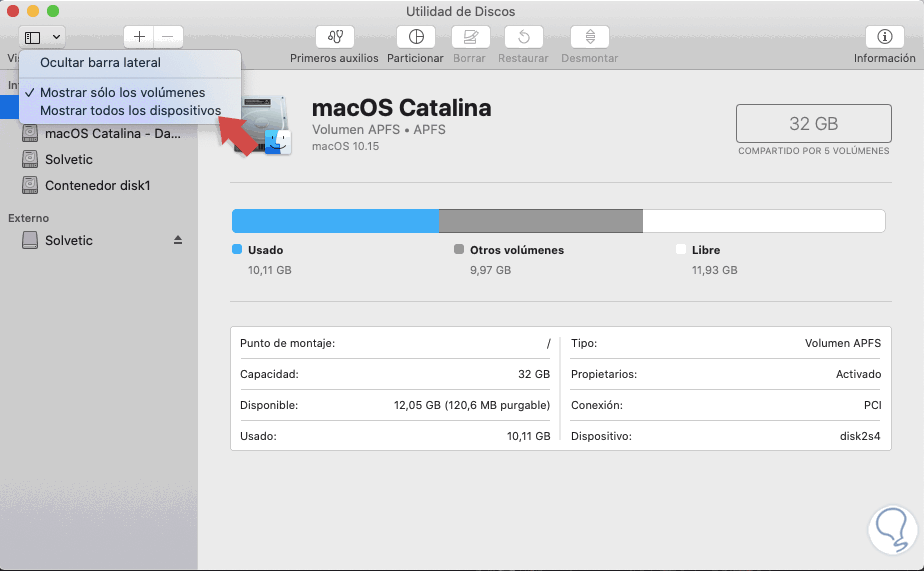Screen dimensions: 924x571
Task: Click the red close window button
Action: click(13, 11)
